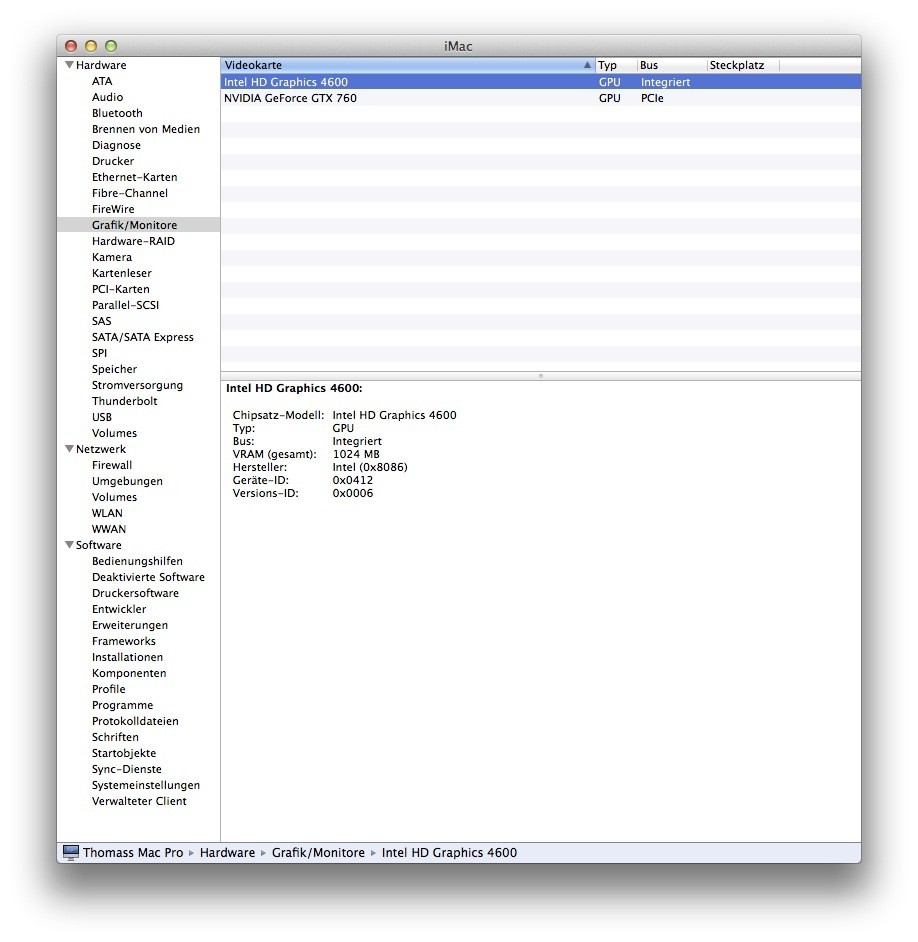Open ATA in the sidebar
The image size is (918, 942).
[x=102, y=81]
